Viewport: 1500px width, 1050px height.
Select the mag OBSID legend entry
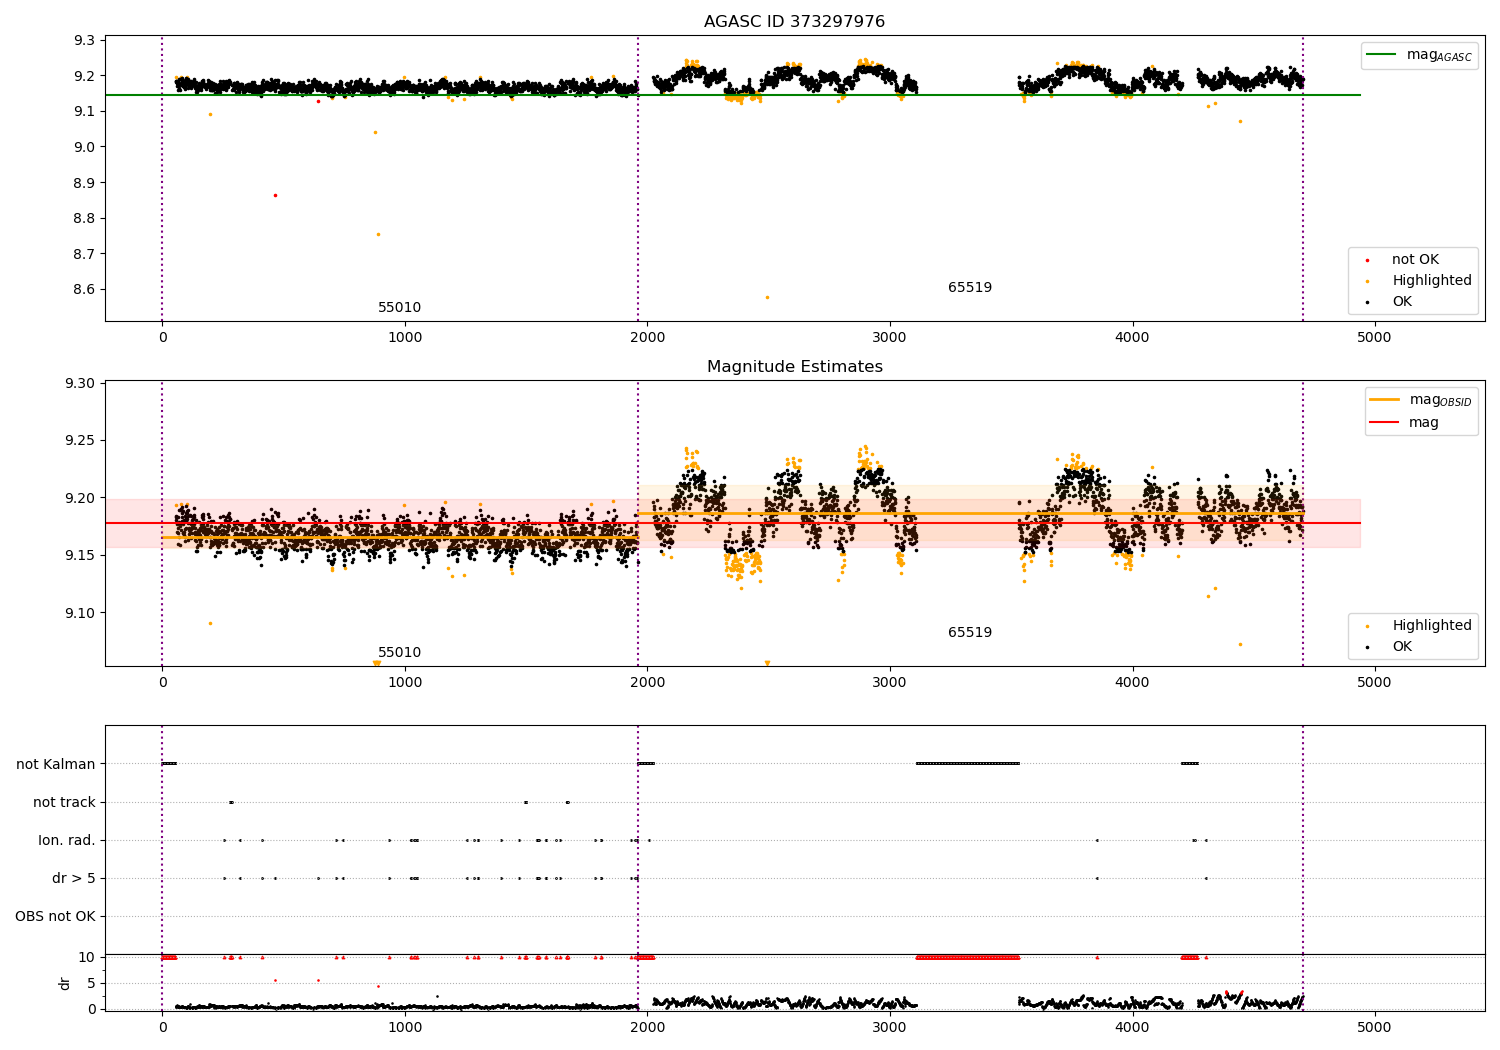pyautogui.click(x=1421, y=400)
